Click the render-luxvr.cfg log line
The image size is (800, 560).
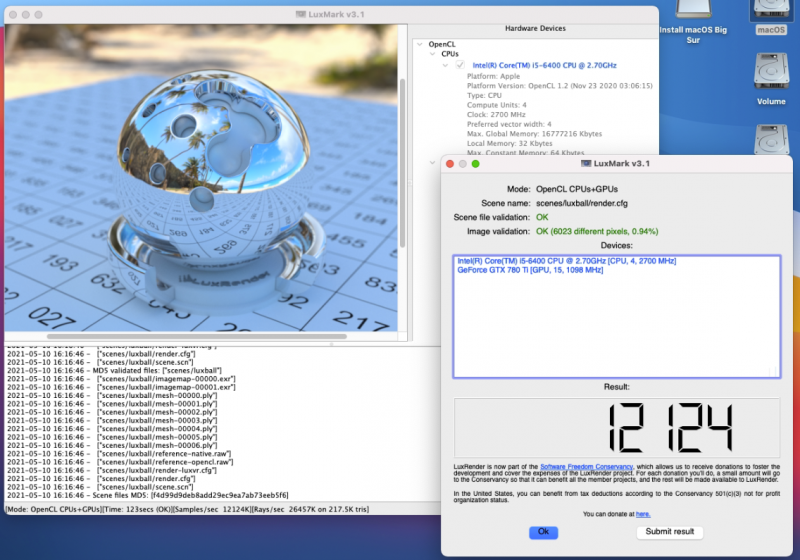(112, 470)
